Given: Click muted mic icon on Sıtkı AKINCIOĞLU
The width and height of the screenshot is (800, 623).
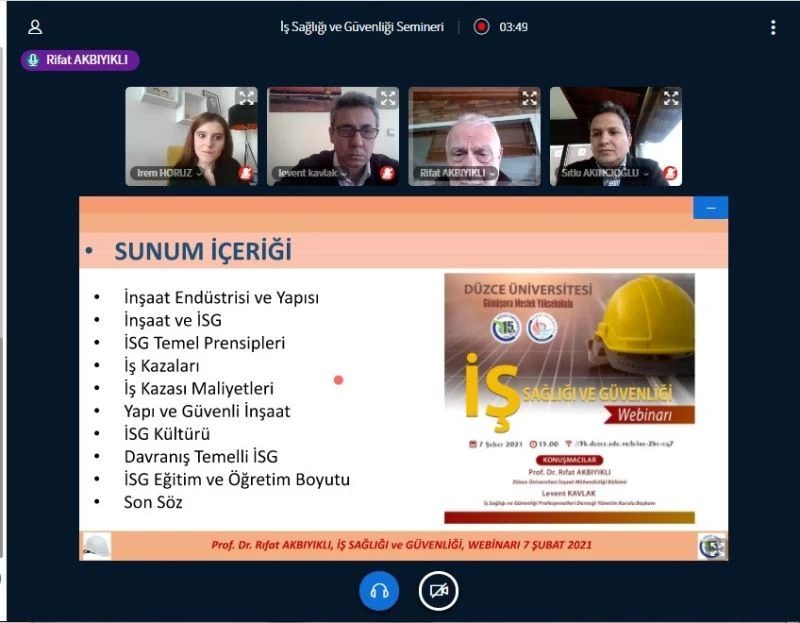Looking at the screenshot, I should tap(670, 174).
